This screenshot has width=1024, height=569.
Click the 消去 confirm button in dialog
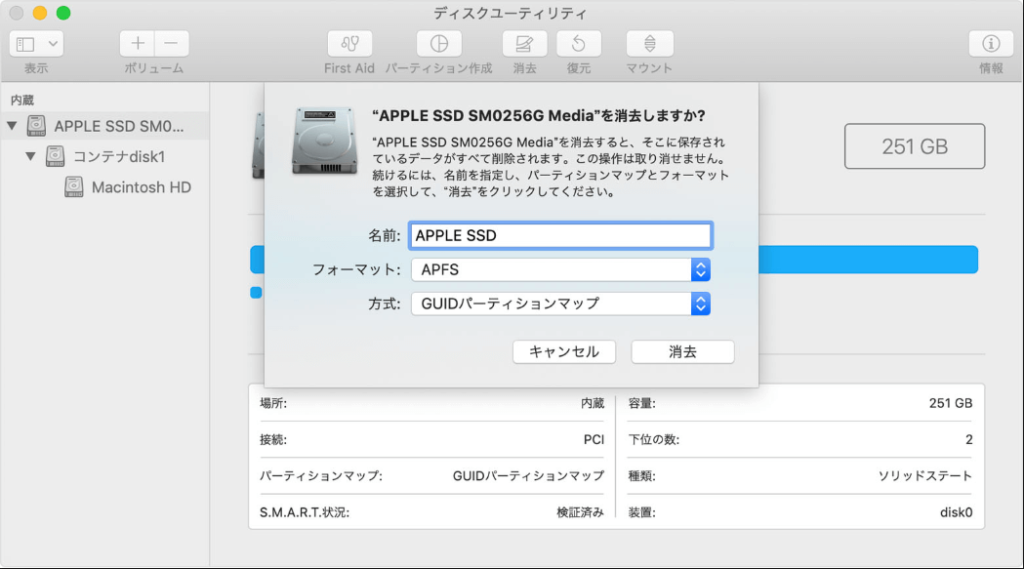point(683,352)
